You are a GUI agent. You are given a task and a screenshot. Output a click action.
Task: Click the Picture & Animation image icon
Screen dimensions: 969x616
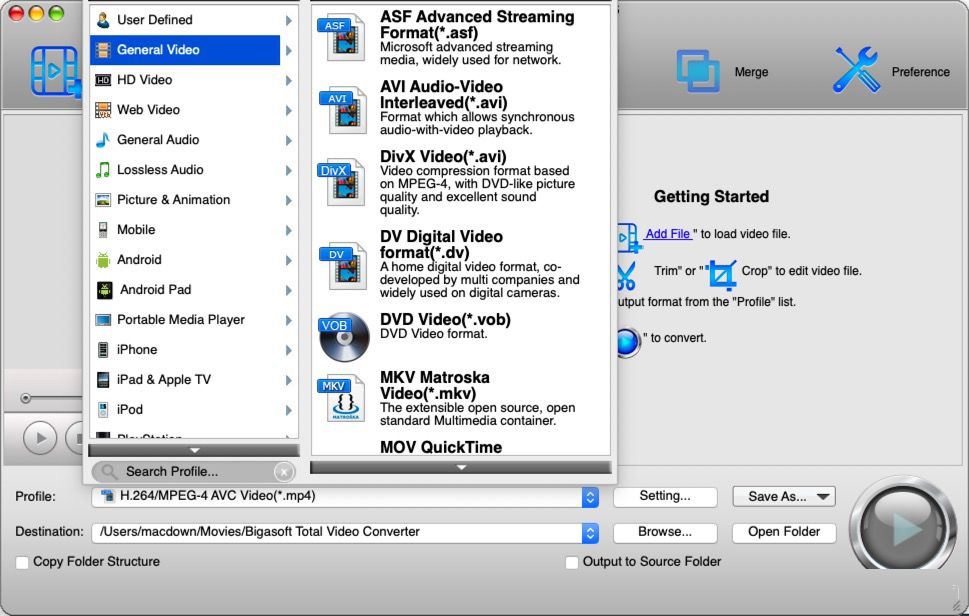click(103, 200)
